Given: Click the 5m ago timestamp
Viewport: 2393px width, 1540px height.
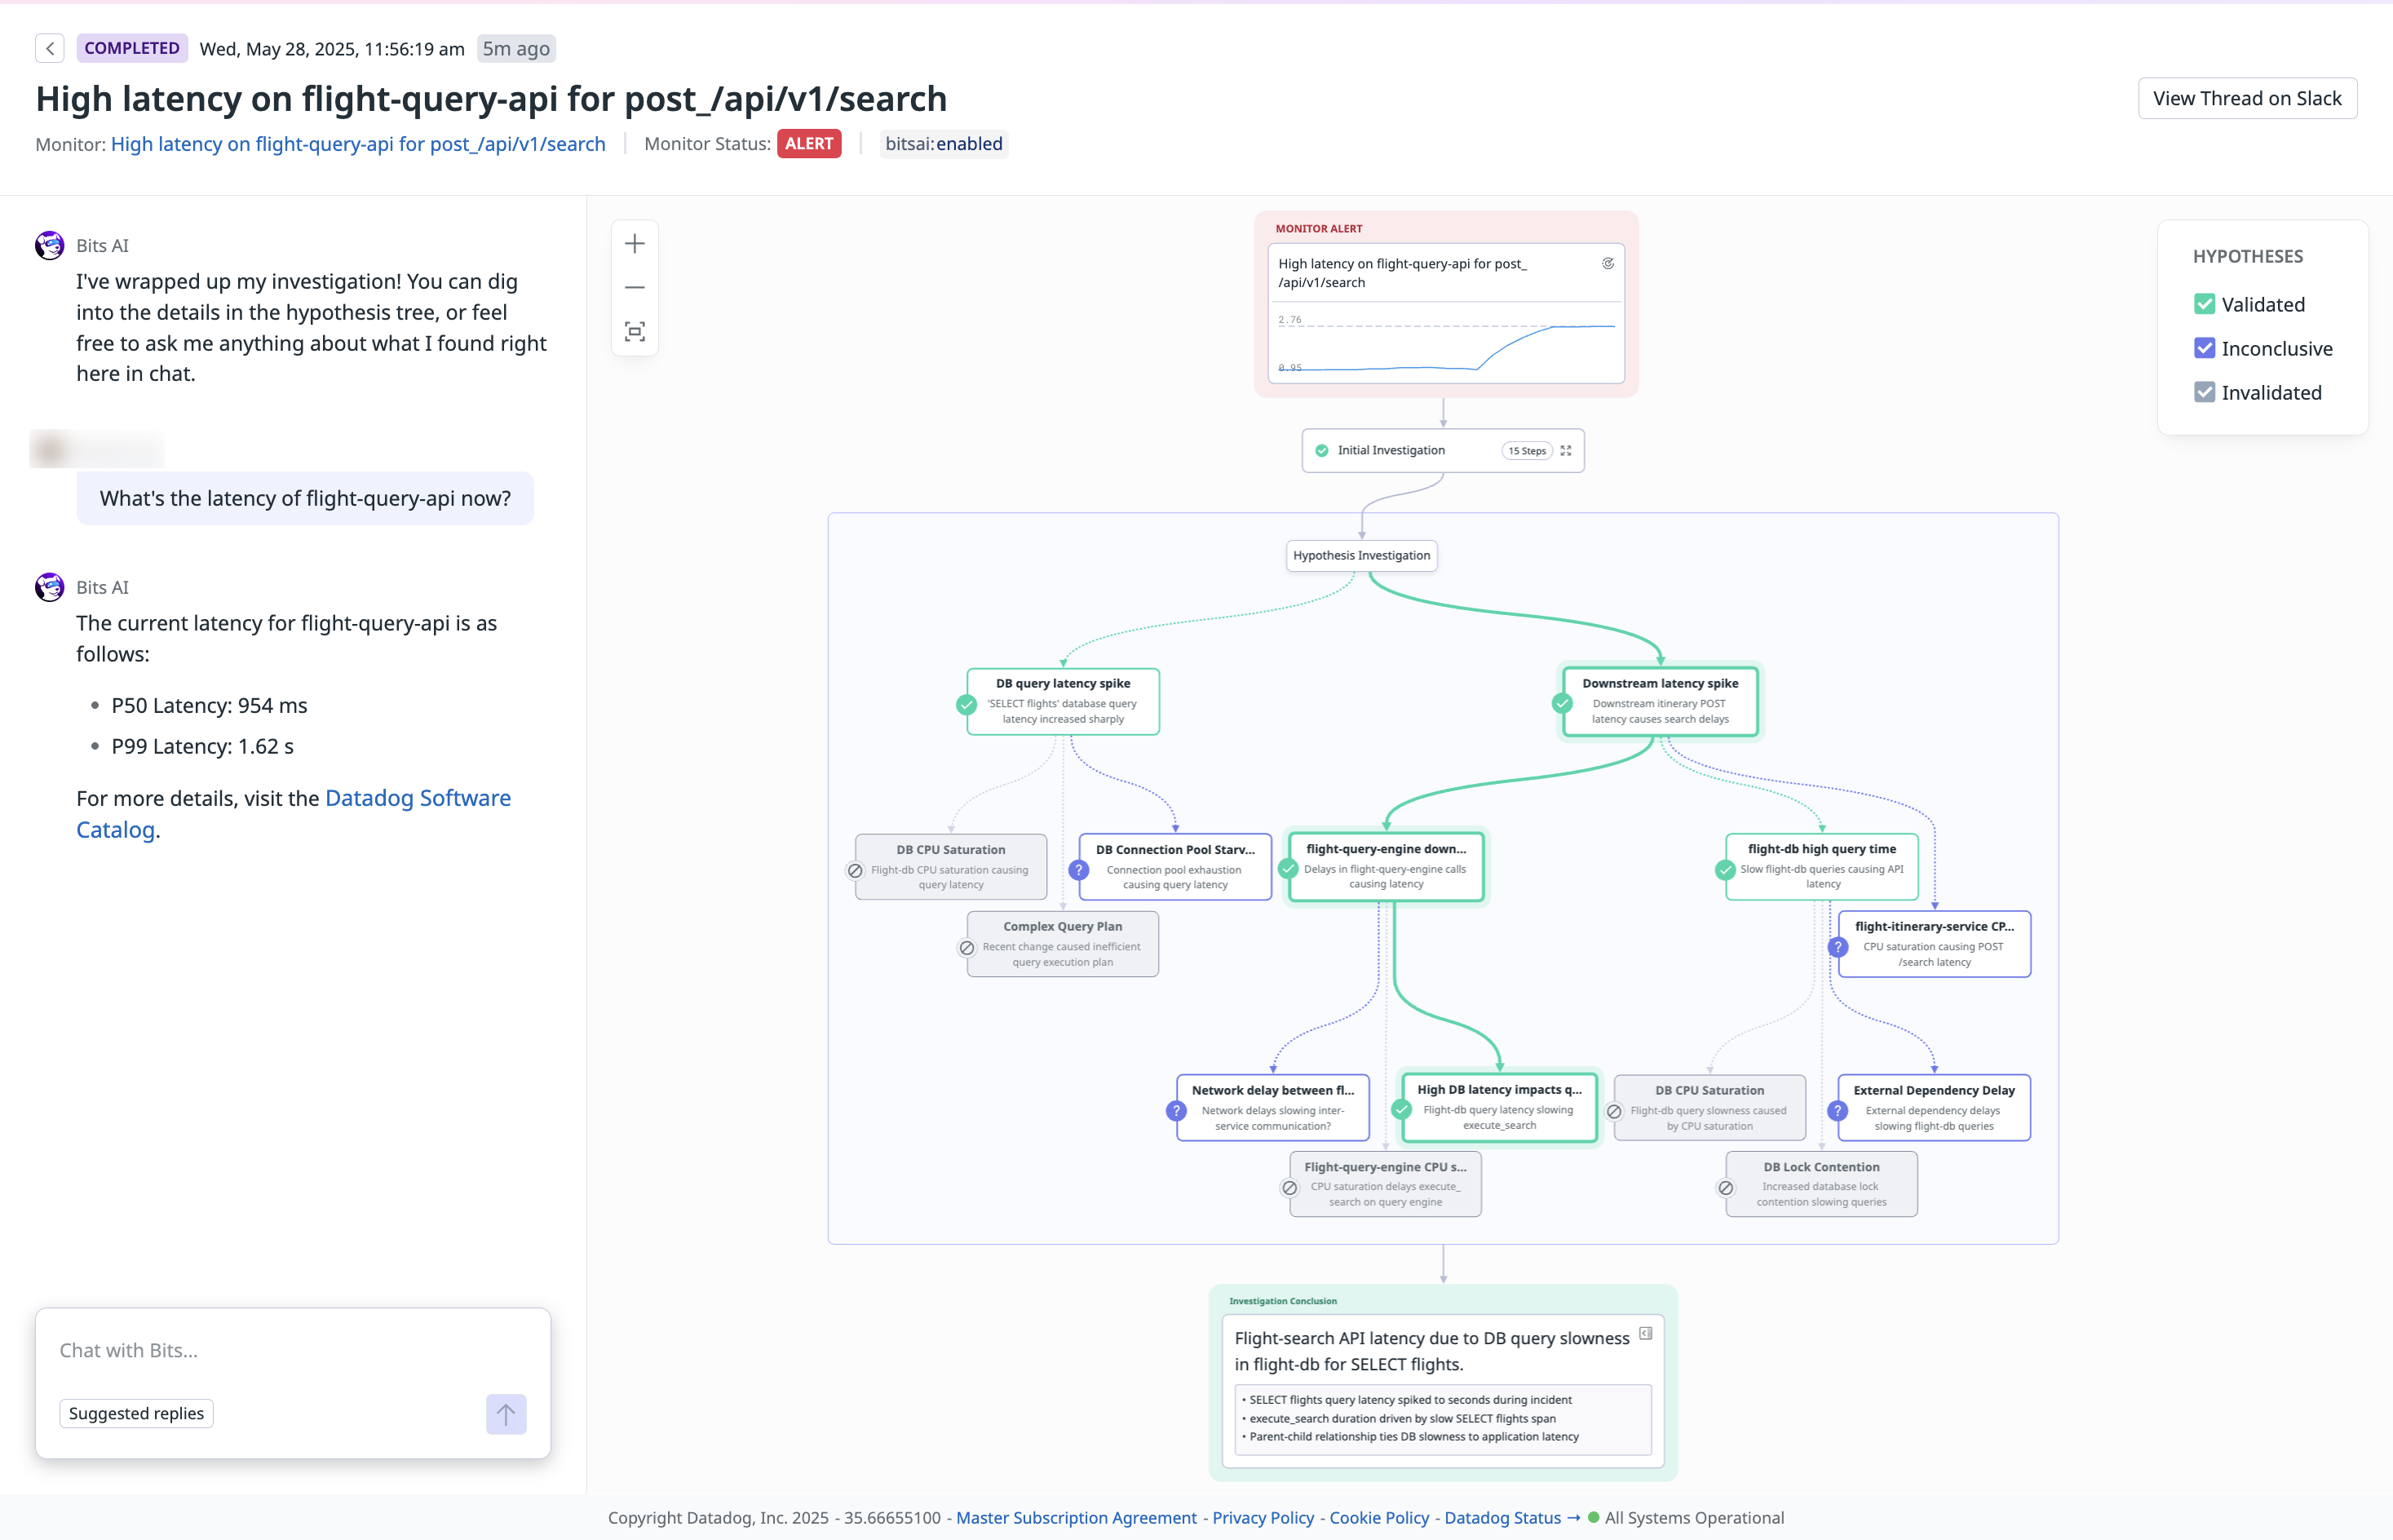Looking at the screenshot, I should 516,48.
